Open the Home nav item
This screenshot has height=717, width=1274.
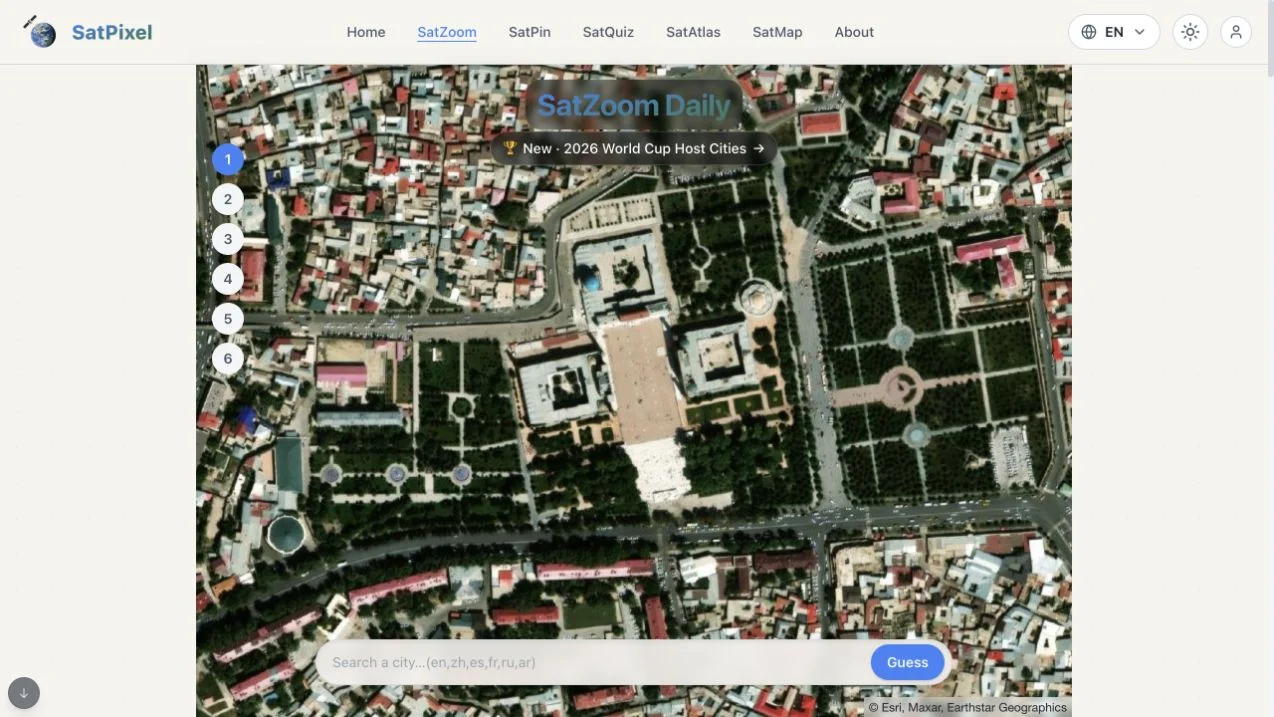(366, 32)
